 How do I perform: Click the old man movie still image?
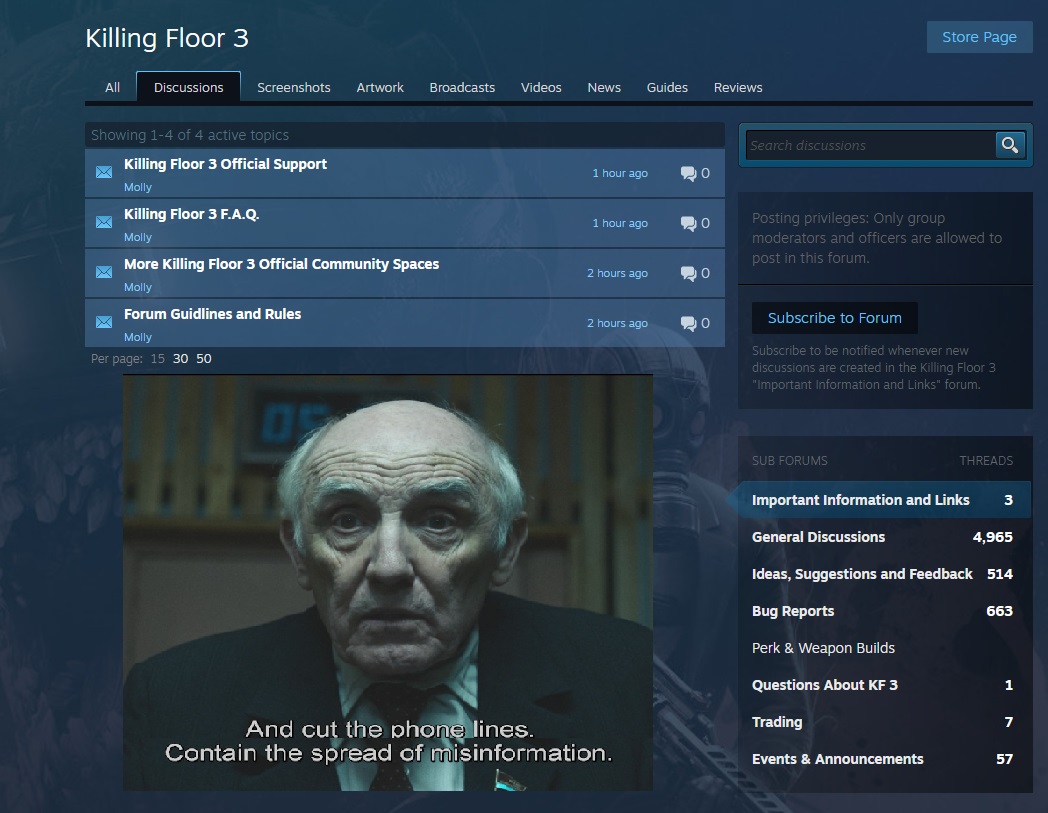pyautogui.click(x=388, y=582)
